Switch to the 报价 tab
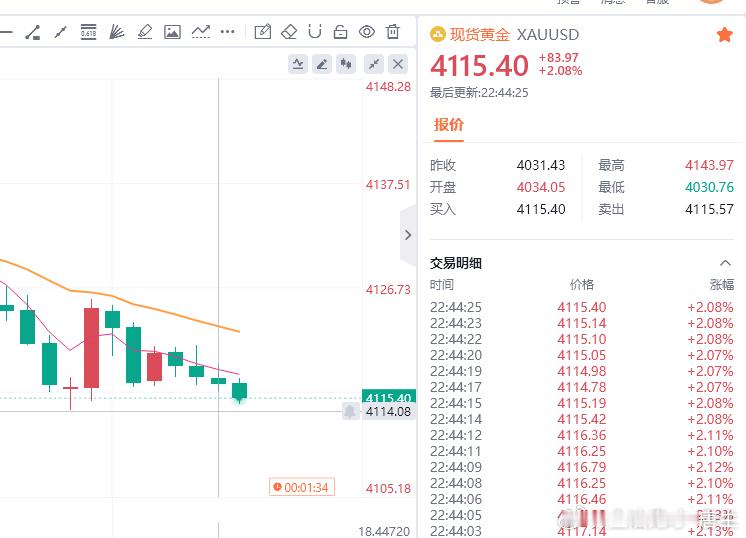This screenshot has width=746, height=538. 449,125
